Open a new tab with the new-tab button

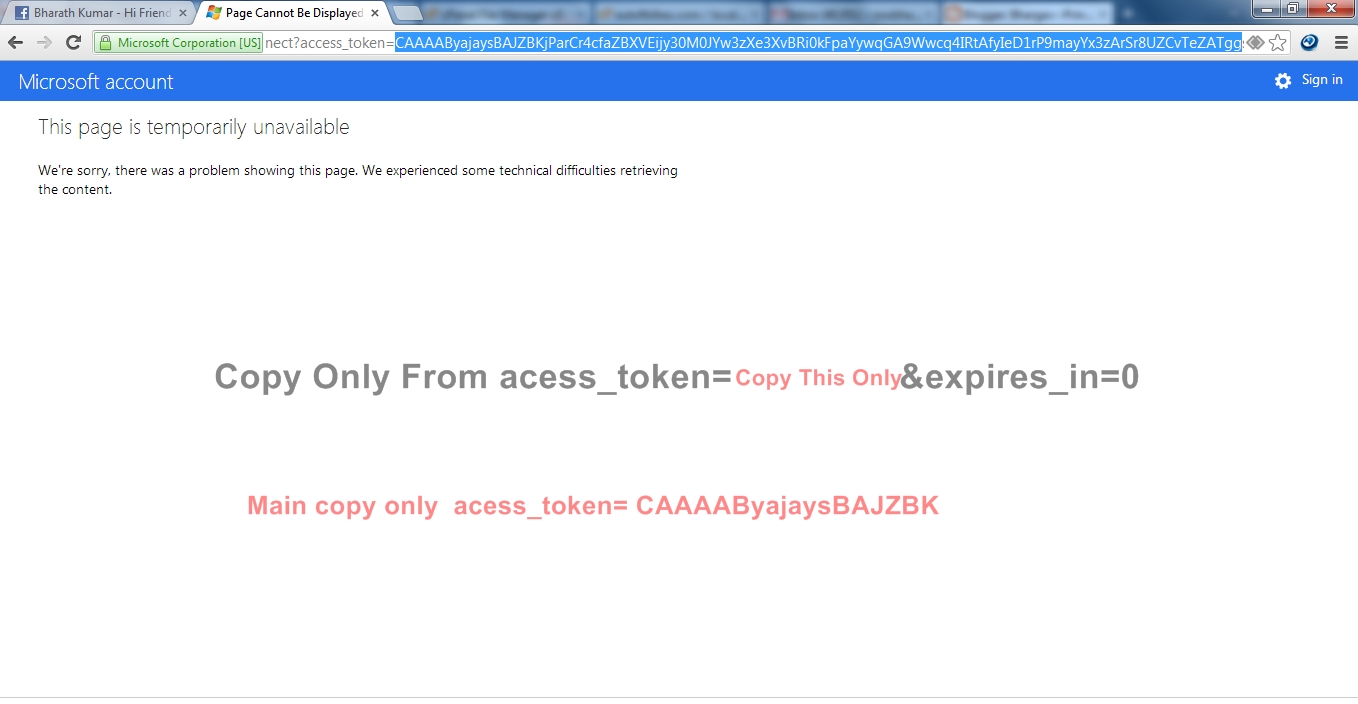tap(407, 13)
